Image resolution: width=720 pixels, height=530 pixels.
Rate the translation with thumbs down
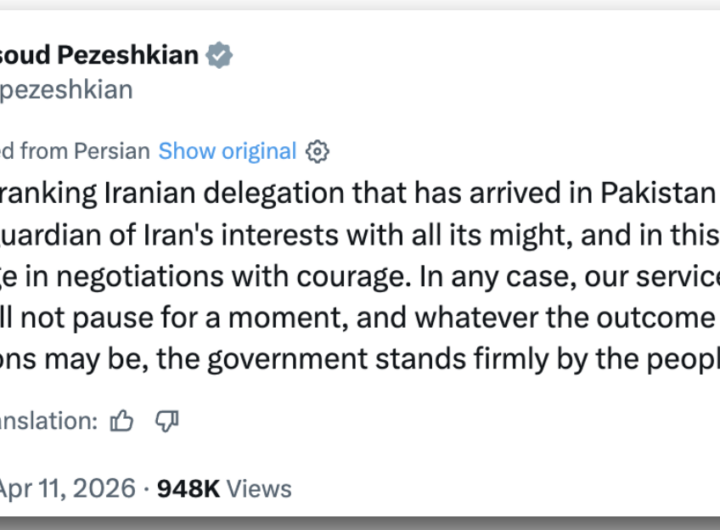pos(167,421)
